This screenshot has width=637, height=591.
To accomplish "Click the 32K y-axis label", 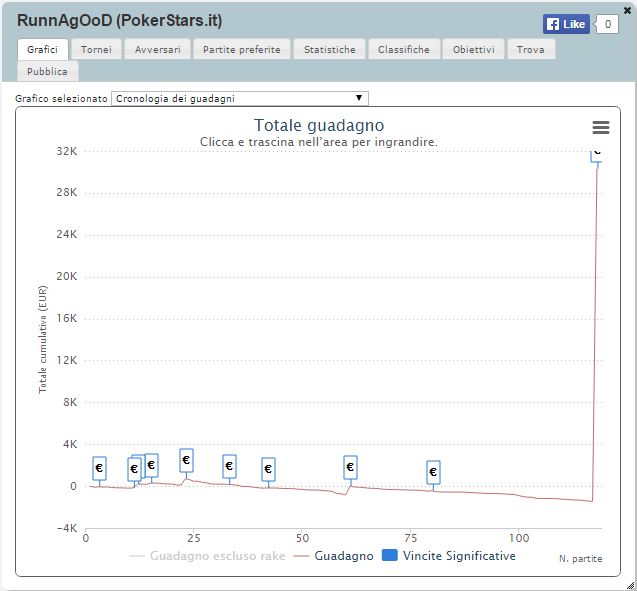I will click(67, 151).
